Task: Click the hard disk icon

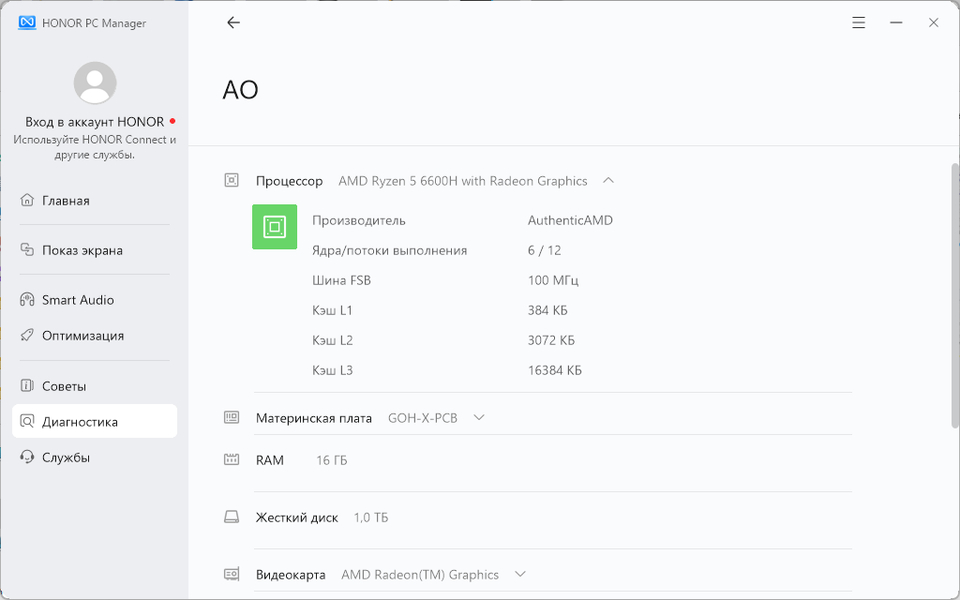Action: pyautogui.click(x=232, y=517)
